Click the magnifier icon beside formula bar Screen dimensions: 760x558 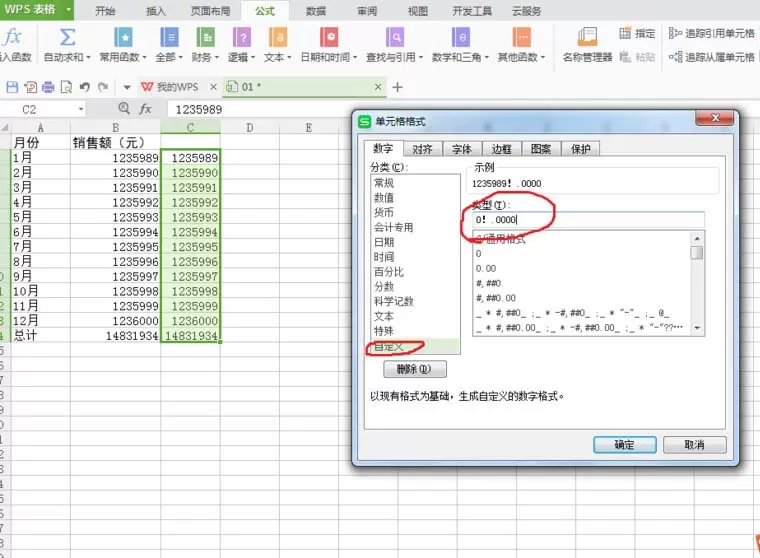(124, 109)
